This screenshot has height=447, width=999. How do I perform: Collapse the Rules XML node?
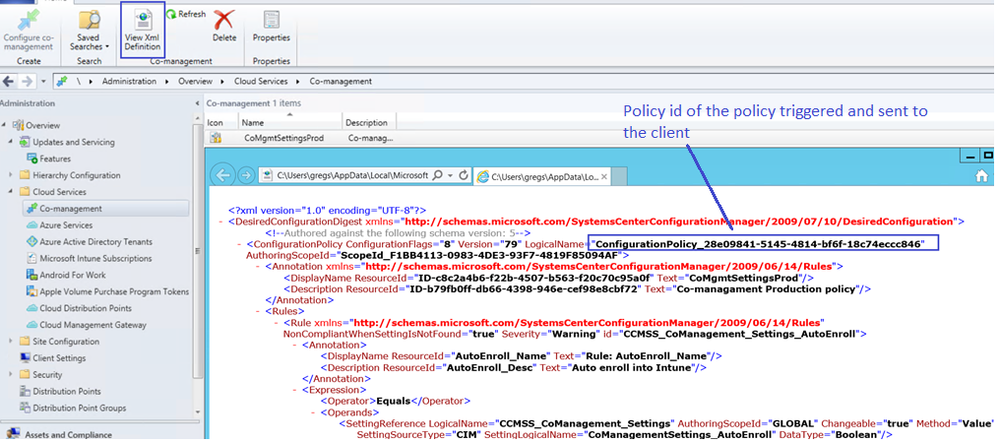[258, 311]
